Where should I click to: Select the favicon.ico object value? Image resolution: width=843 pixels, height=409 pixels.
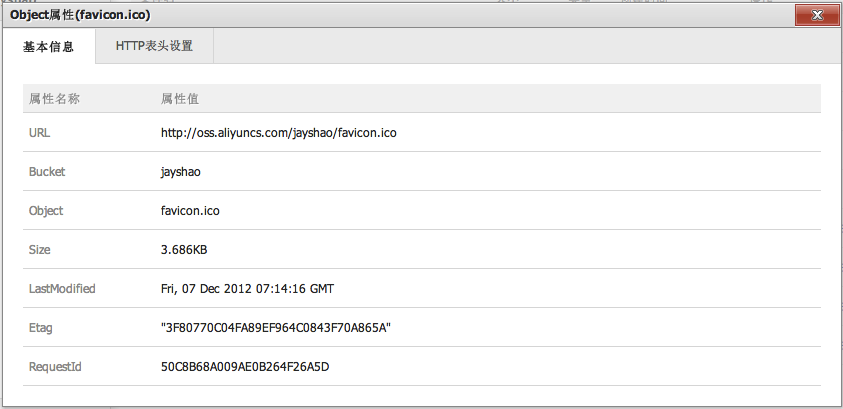point(190,211)
